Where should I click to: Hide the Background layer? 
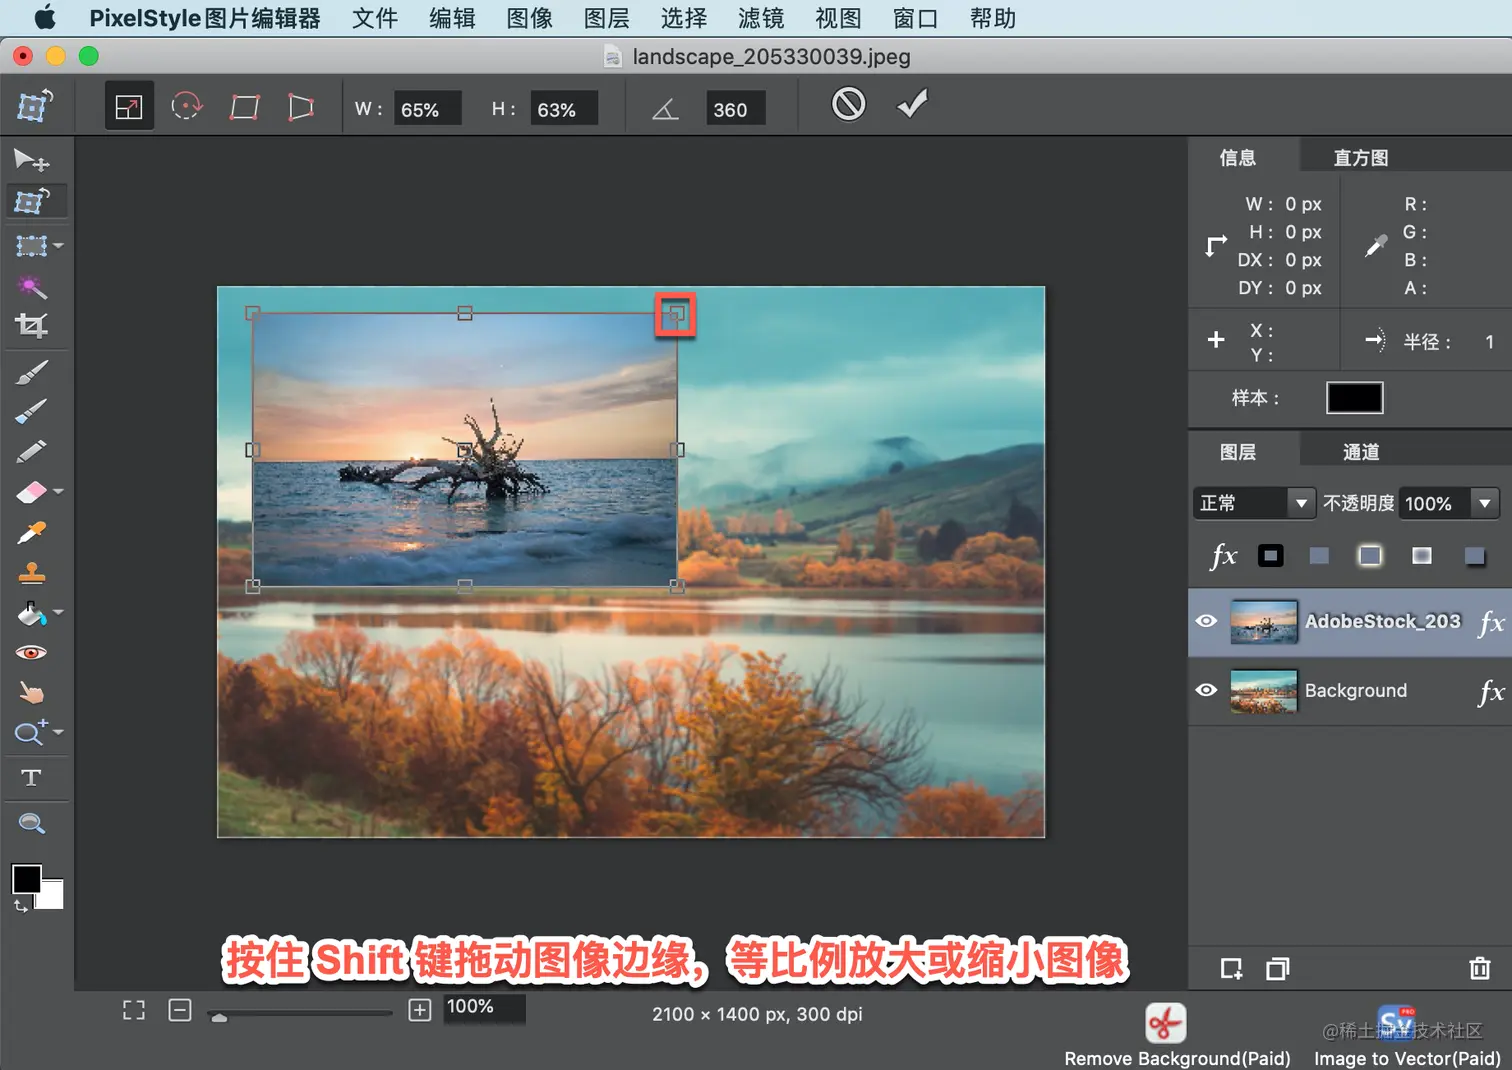point(1206,690)
